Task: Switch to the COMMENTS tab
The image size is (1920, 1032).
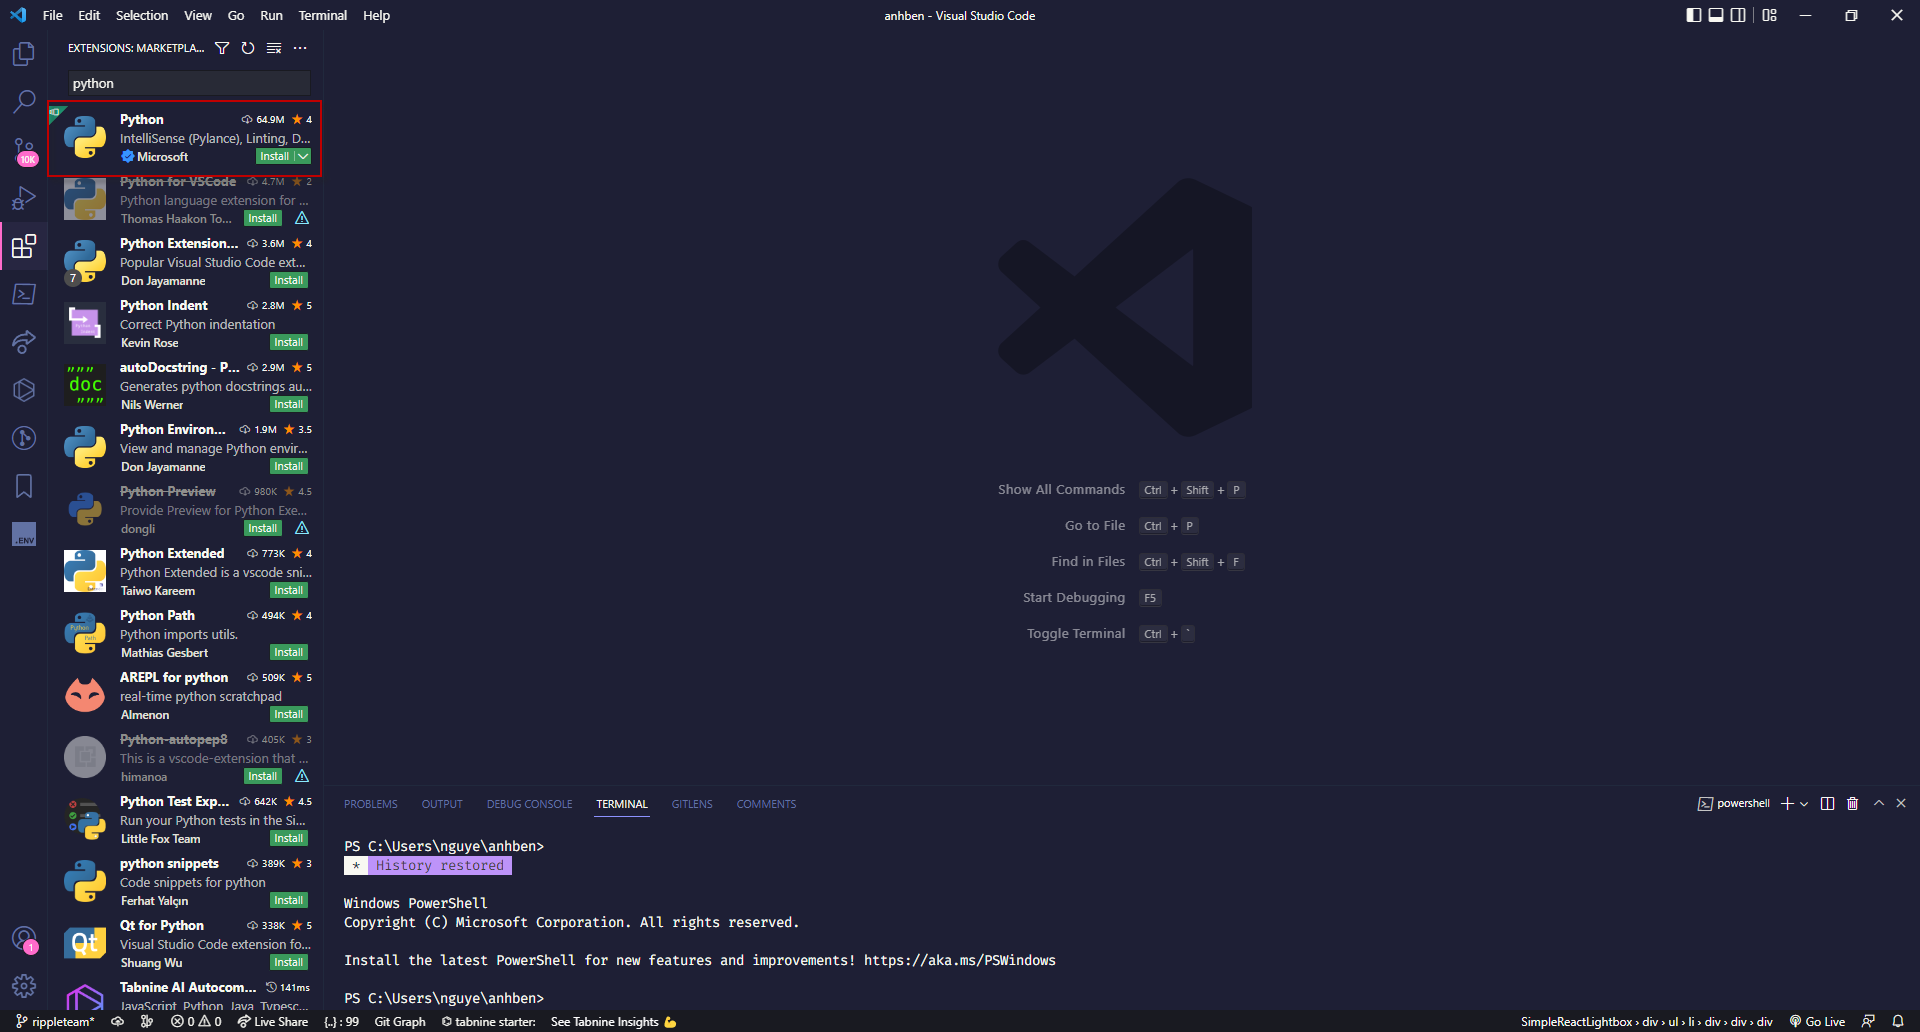Action: click(767, 804)
